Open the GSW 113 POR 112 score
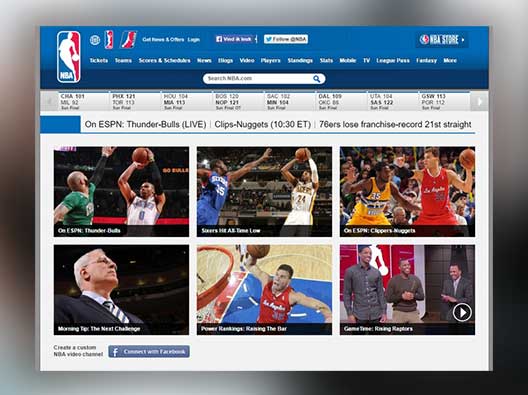The image size is (528, 395). point(444,101)
